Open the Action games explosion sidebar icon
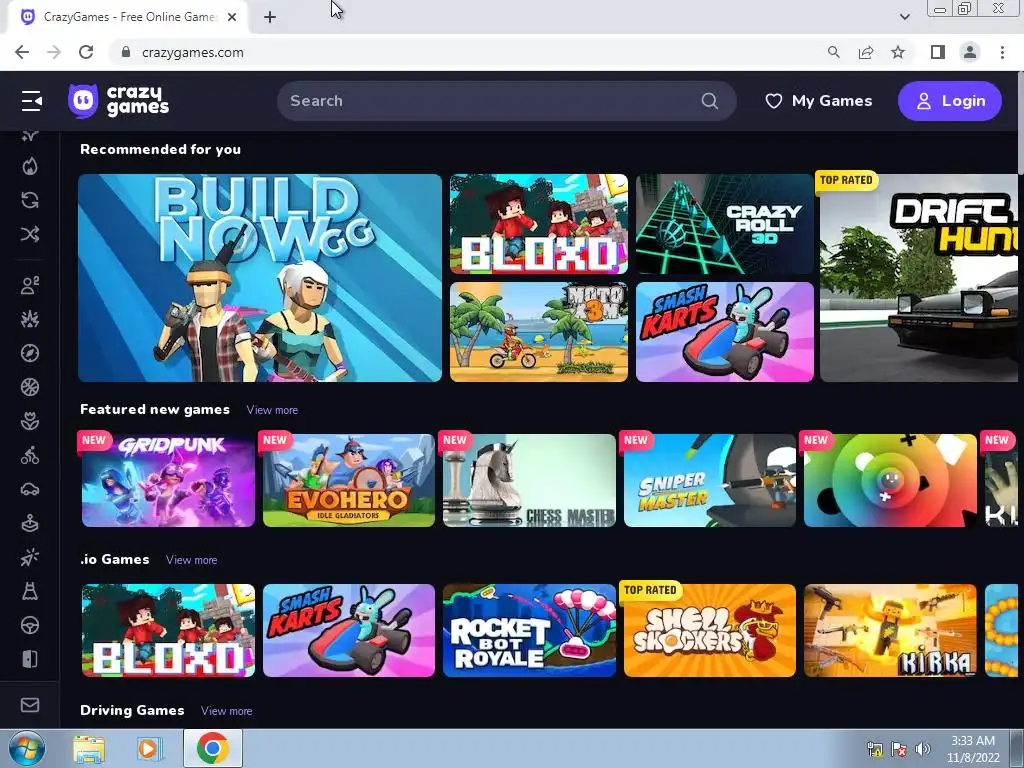Image resolution: width=1024 pixels, height=768 pixels. [30, 319]
